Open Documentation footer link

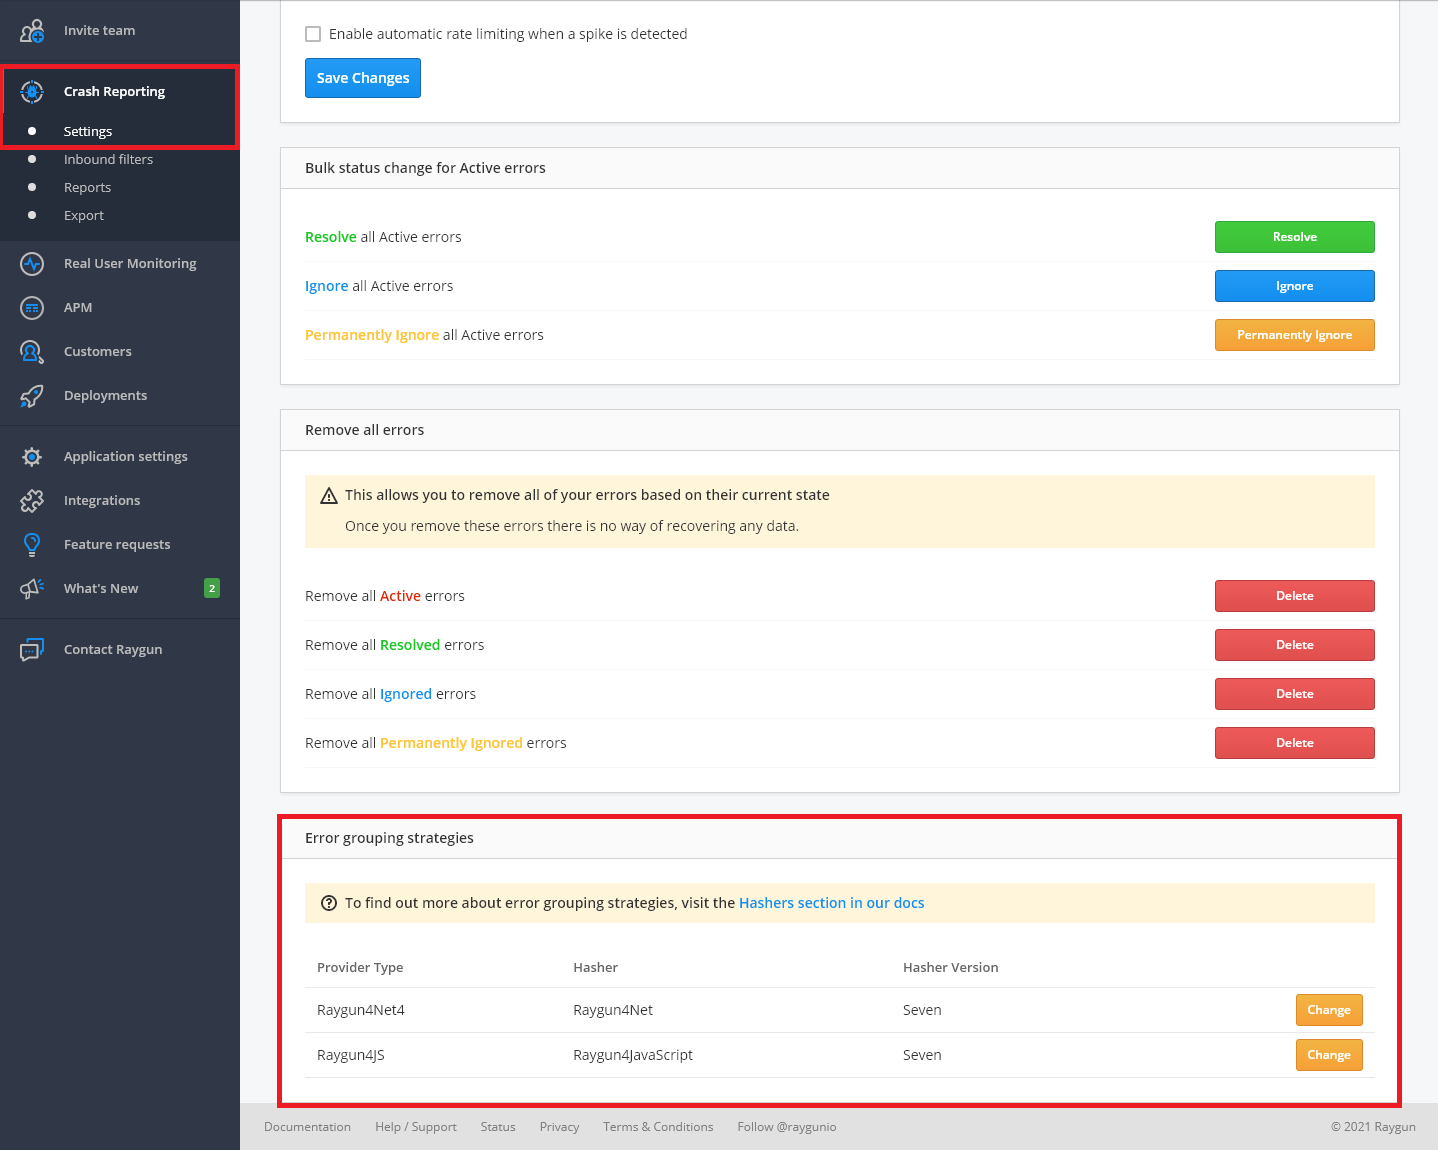pos(307,1127)
